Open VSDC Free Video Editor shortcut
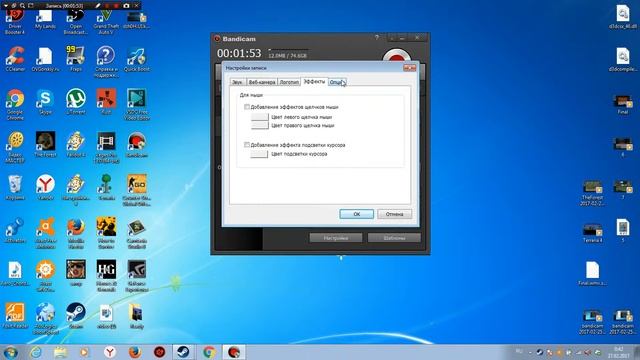The width and height of the screenshot is (640, 360). [x=137, y=104]
